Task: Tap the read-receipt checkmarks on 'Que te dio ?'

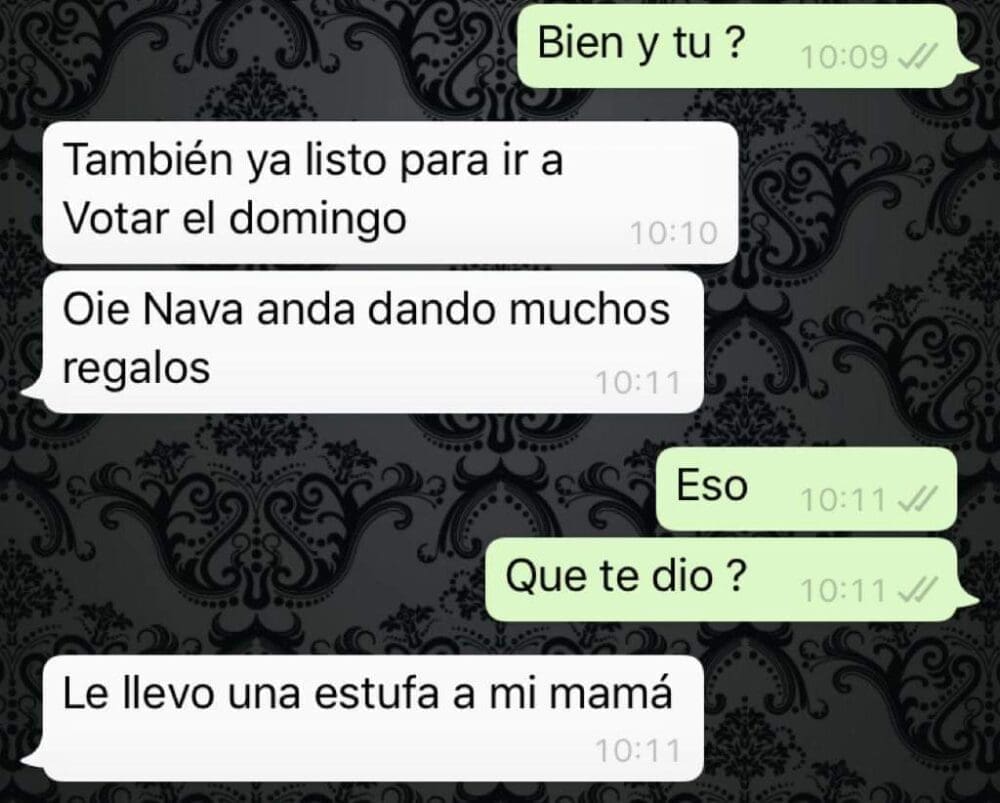Action: coord(917,591)
